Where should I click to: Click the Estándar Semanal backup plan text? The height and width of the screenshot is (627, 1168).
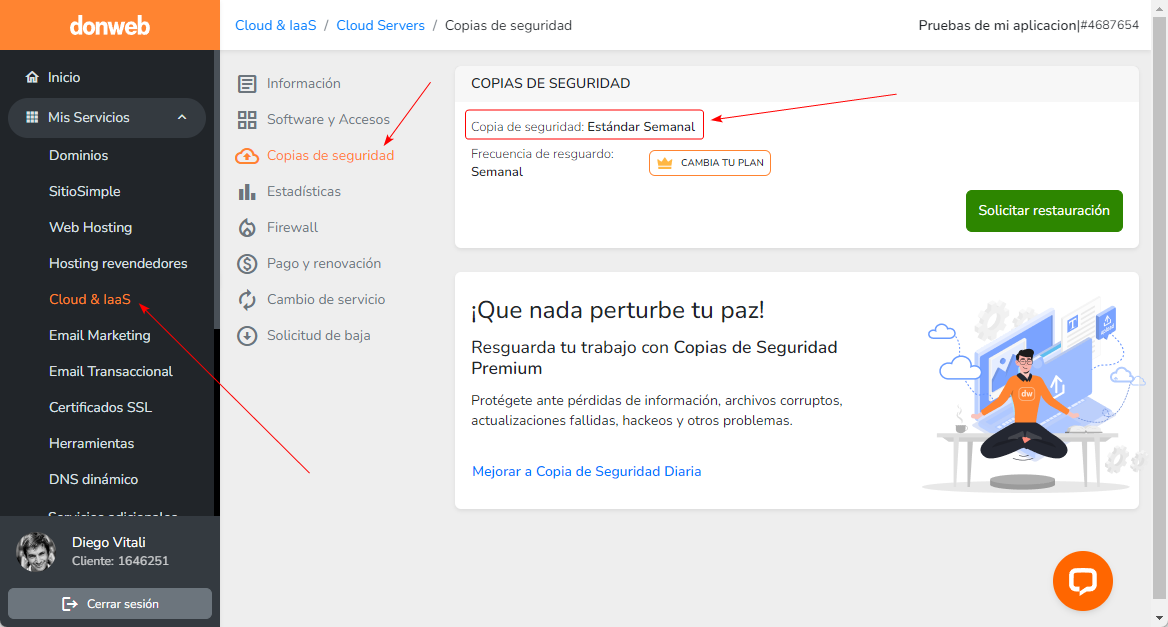click(641, 127)
